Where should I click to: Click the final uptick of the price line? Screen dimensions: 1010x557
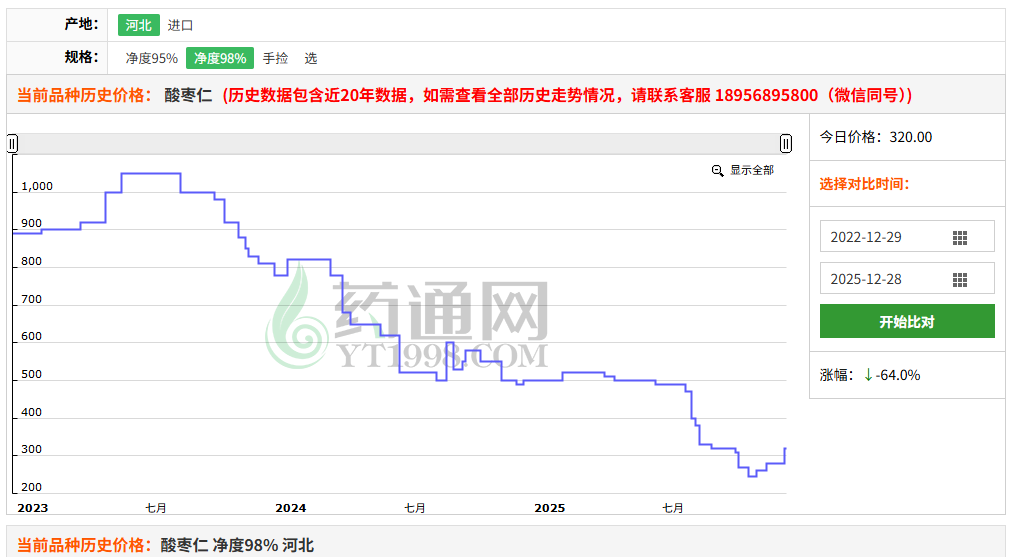pyautogui.click(x=785, y=455)
